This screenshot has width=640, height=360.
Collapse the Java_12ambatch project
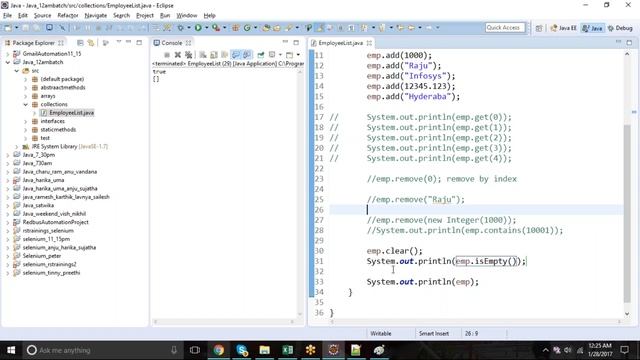click(x=7, y=62)
